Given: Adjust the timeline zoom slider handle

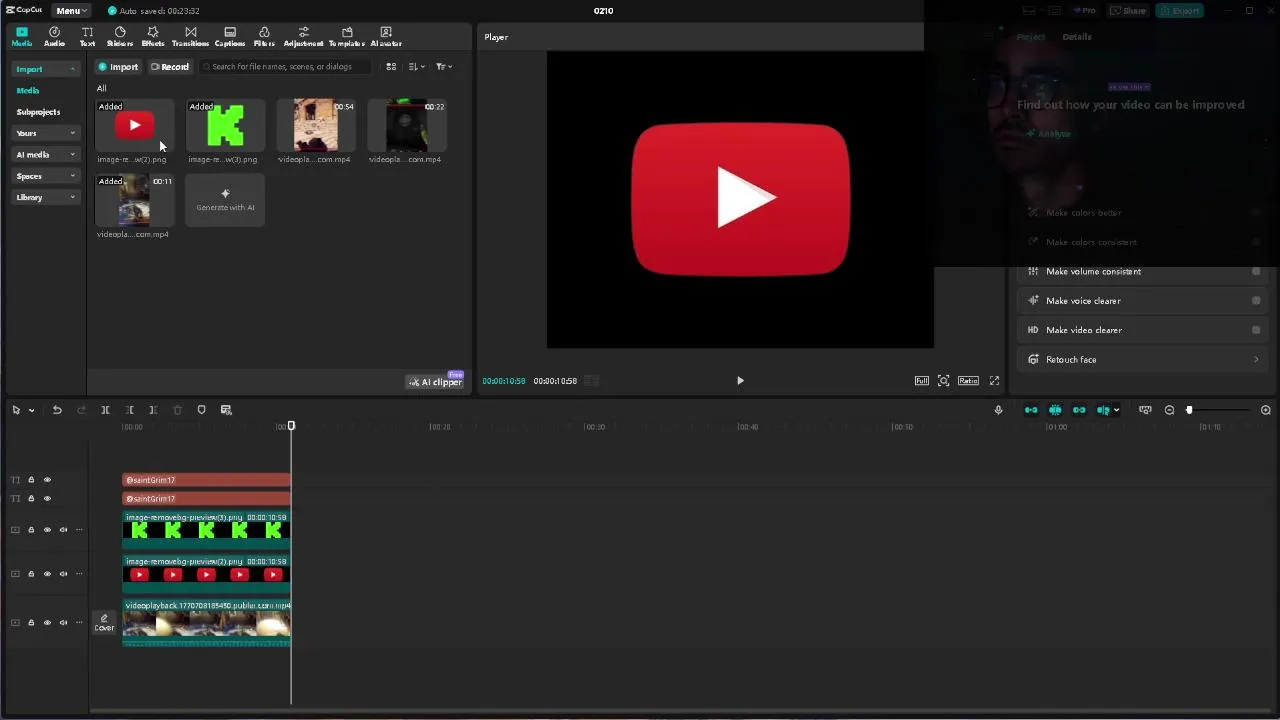Looking at the screenshot, I should point(1189,410).
